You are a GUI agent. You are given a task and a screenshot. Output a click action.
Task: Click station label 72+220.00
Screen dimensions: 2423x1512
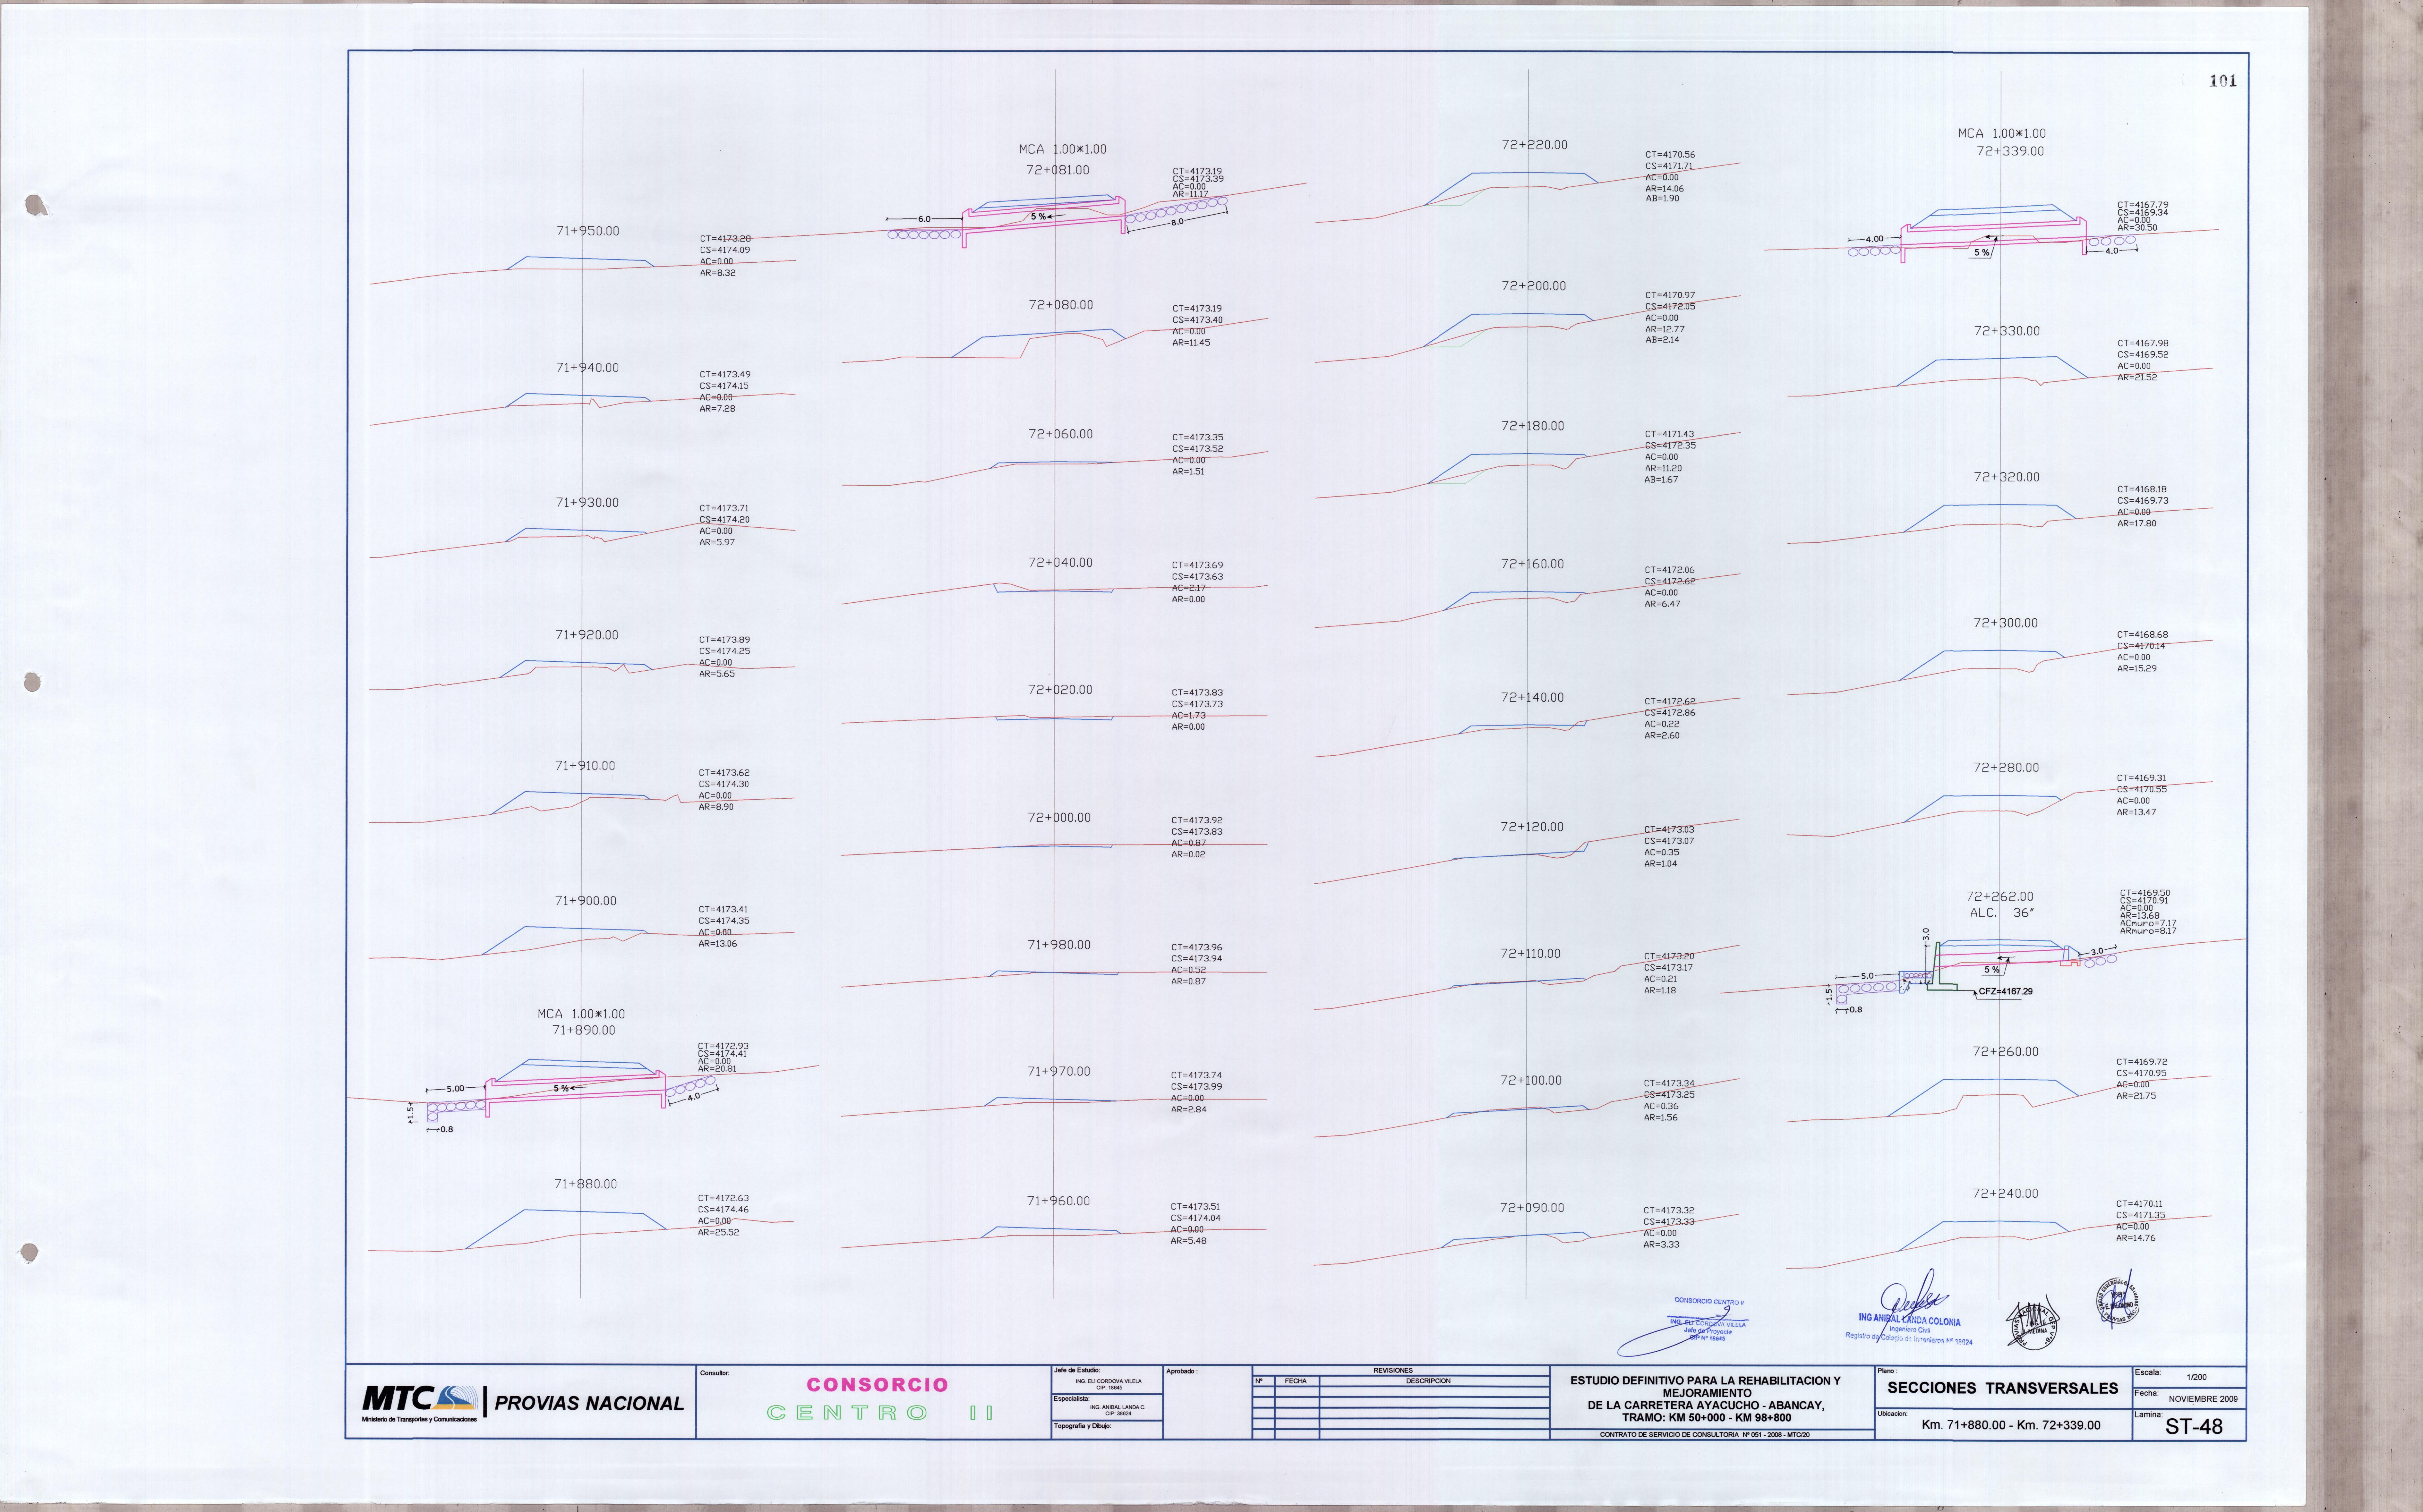[x=1535, y=145]
